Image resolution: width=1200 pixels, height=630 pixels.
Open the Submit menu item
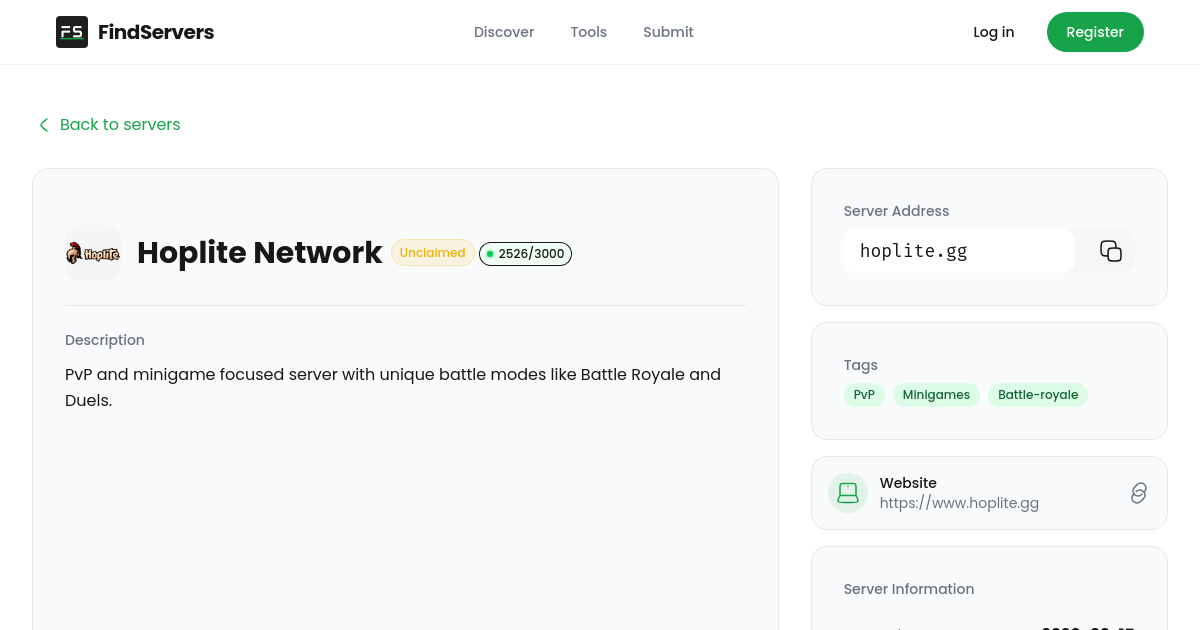click(x=668, y=32)
